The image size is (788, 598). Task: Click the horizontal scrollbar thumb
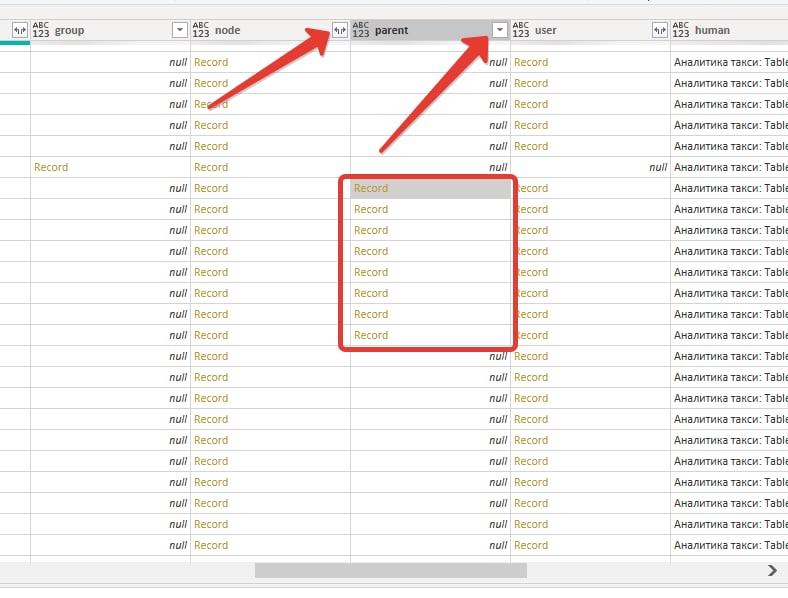coord(390,570)
